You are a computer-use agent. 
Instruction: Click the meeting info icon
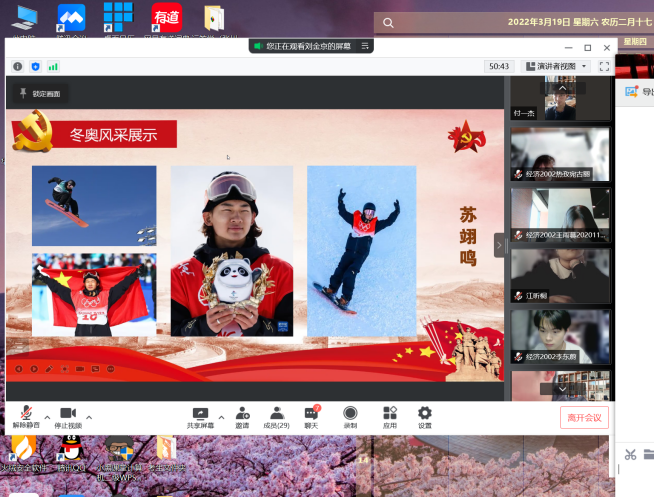click(x=17, y=66)
